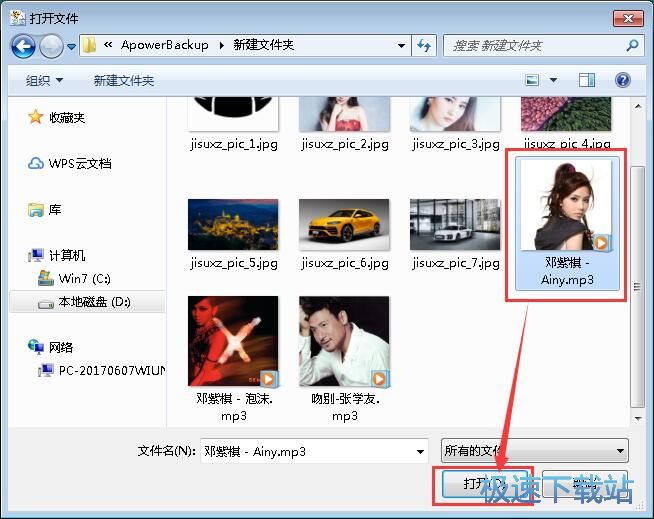Open the 所有的文件 file type dropdown

[535, 451]
